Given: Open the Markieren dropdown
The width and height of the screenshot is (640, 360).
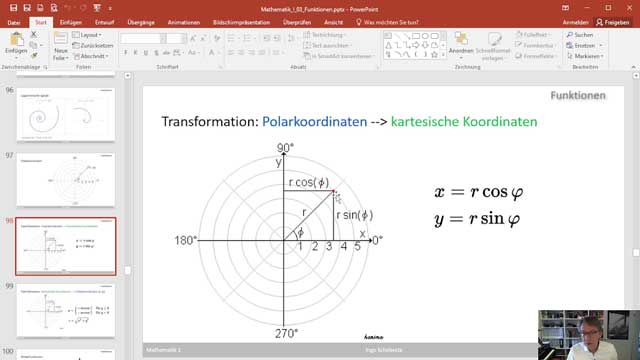Looking at the screenshot, I should point(585,56).
